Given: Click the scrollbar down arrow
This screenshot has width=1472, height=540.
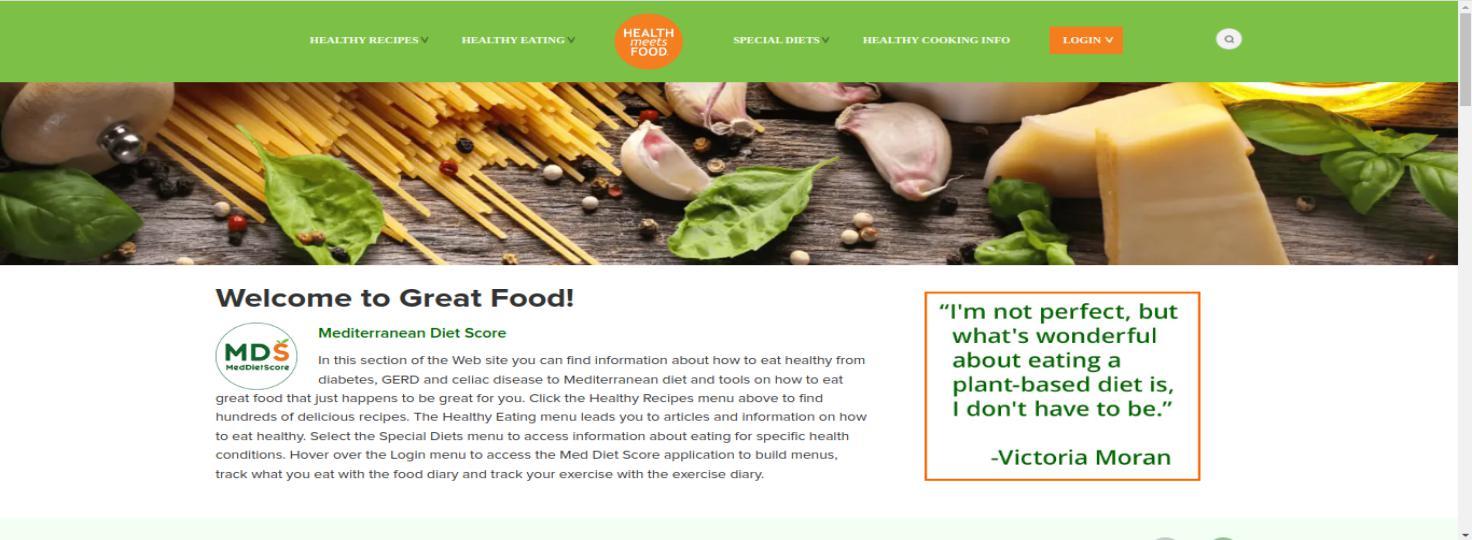Looking at the screenshot, I should pyautogui.click(x=1465, y=533).
